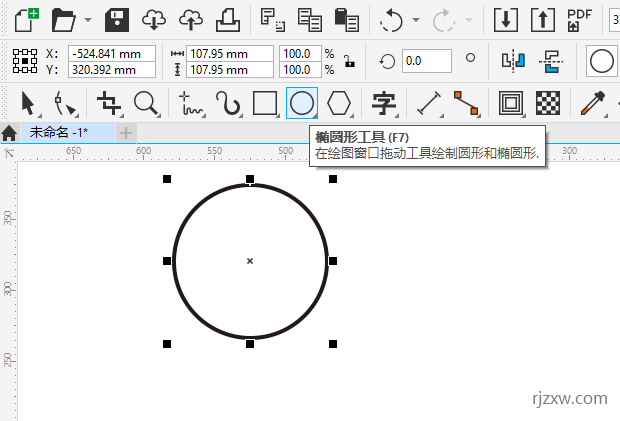The height and width of the screenshot is (421, 620).
Task: Pick the Text tool
Action: (x=384, y=102)
